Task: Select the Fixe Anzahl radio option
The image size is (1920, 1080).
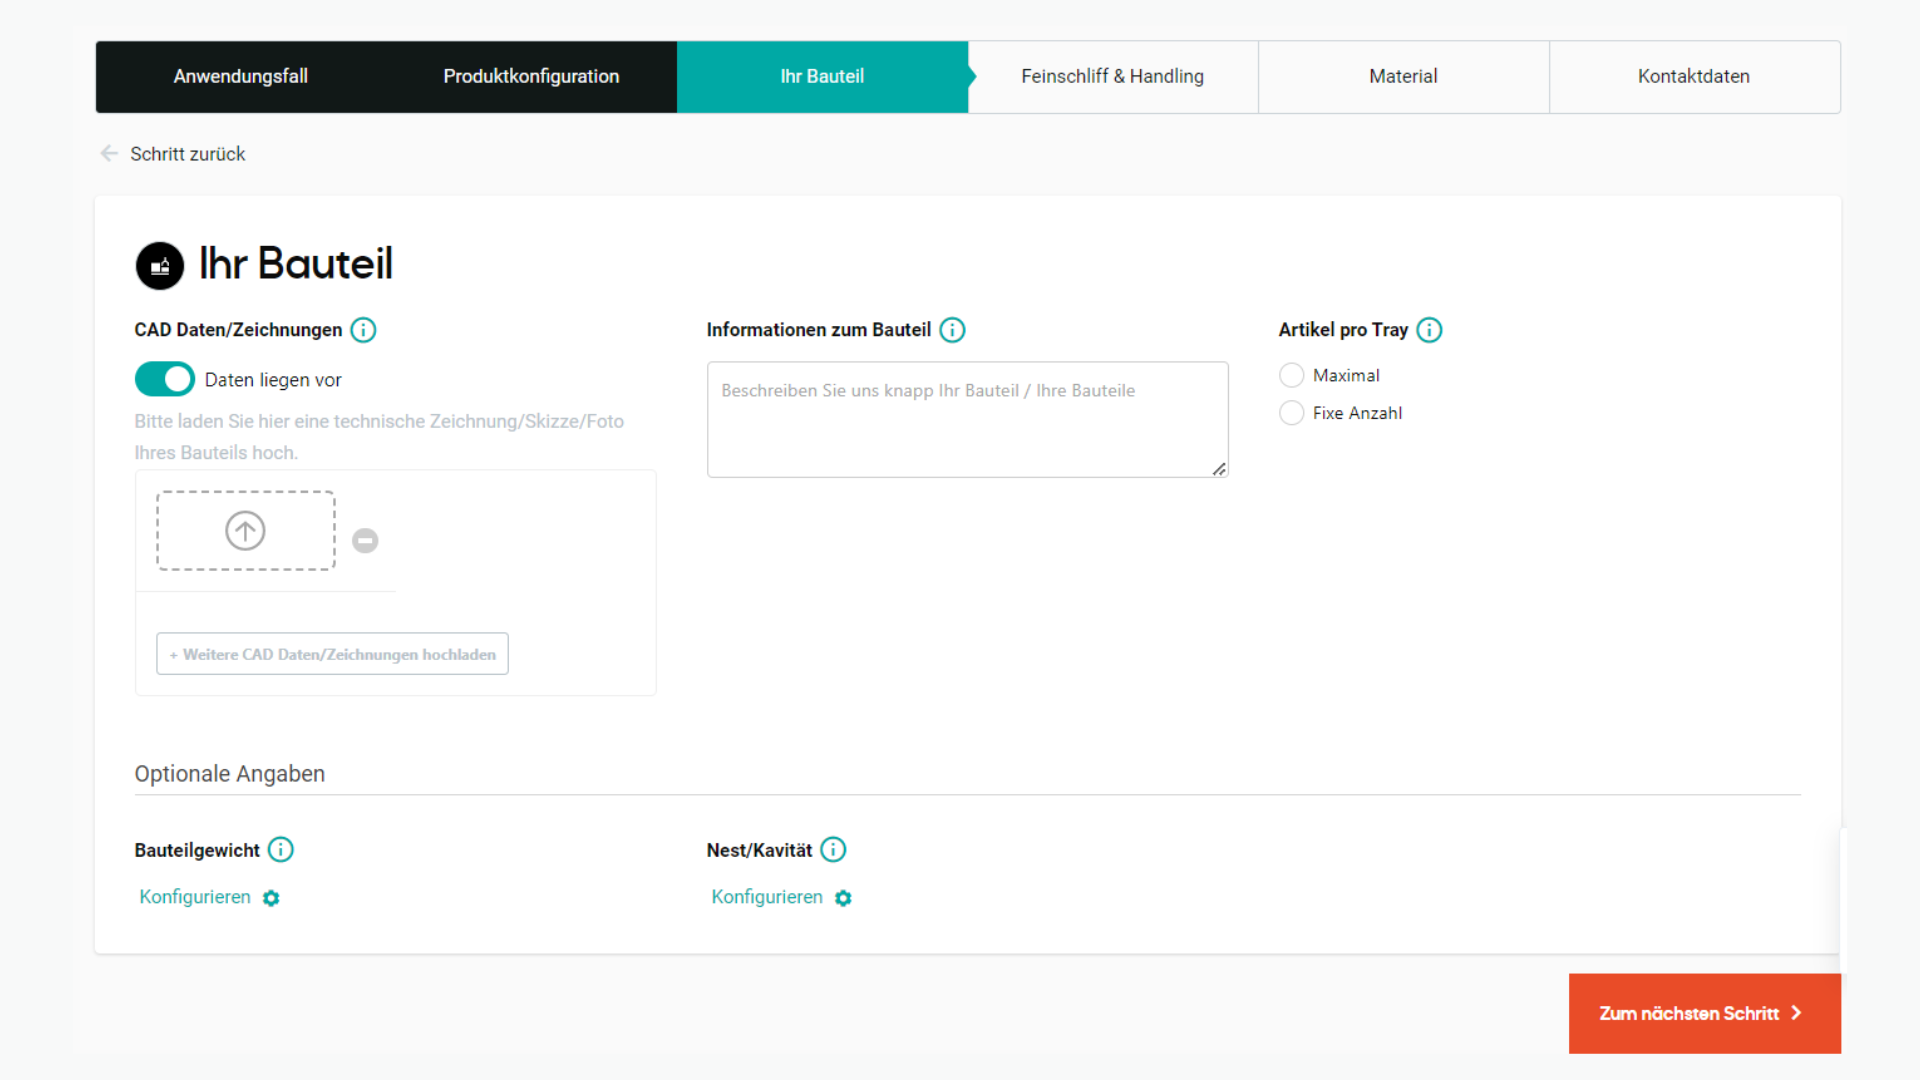Action: (1291, 413)
